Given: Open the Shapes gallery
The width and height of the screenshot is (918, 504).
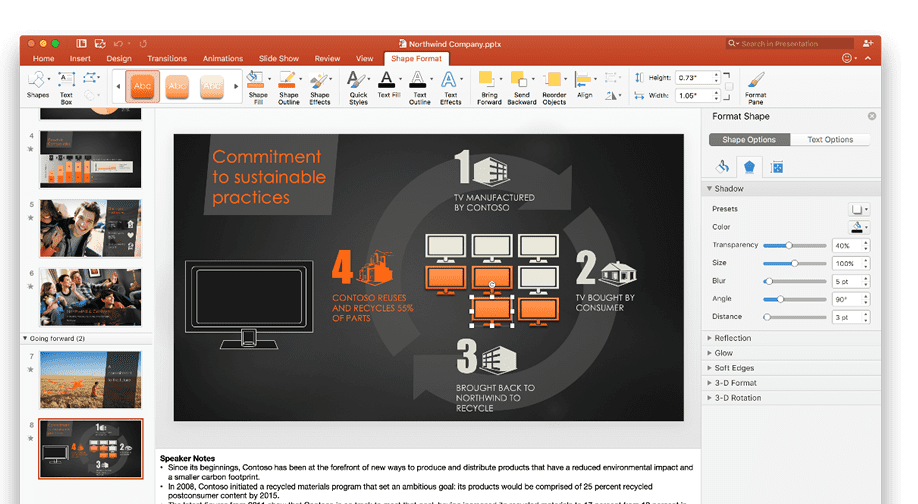Looking at the screenshot, I should 36,84.
